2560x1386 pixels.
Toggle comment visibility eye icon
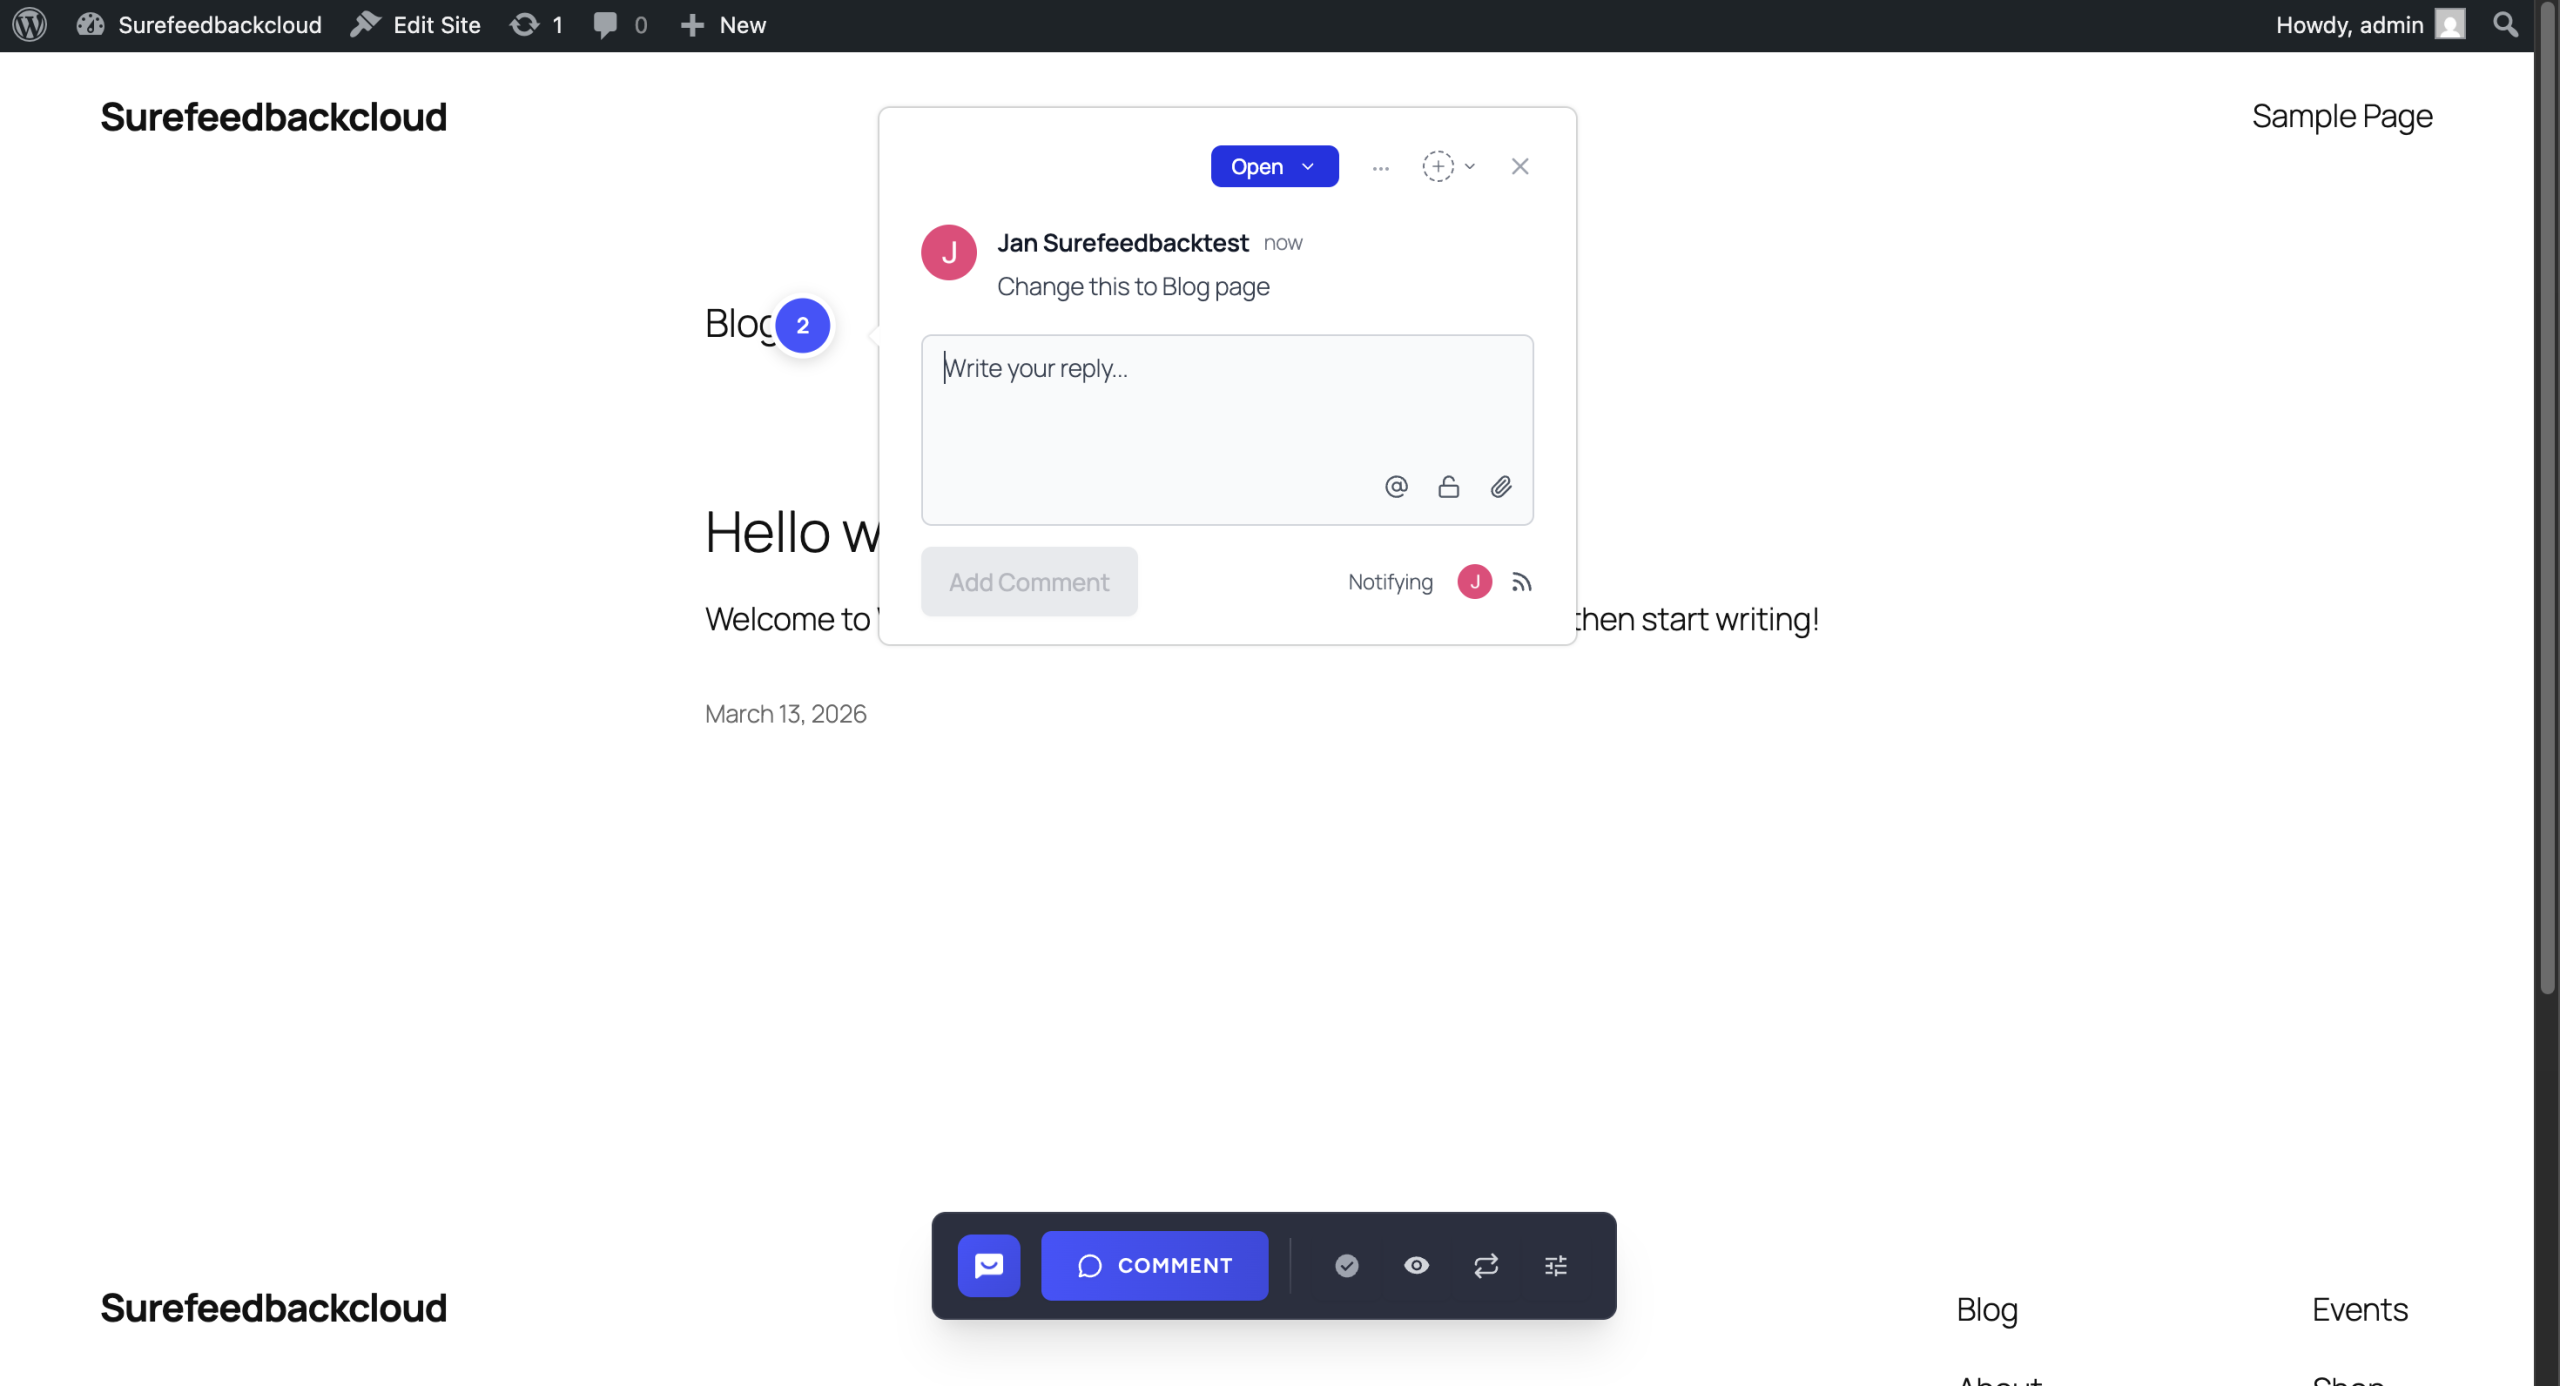coord(1416,1265)
